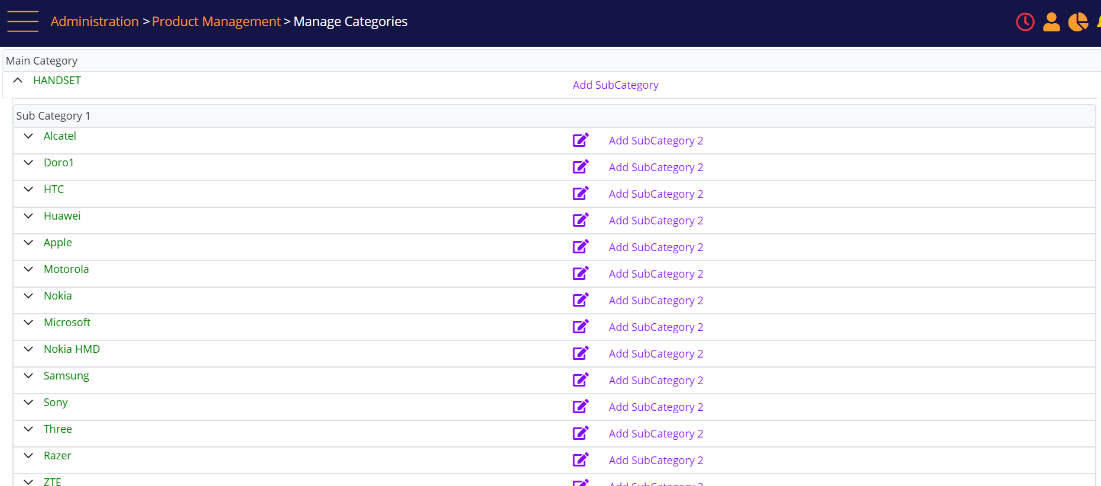Expand the Sony row
The height and width of the screenshot is (486, 1101).
(x=28, y=403)
